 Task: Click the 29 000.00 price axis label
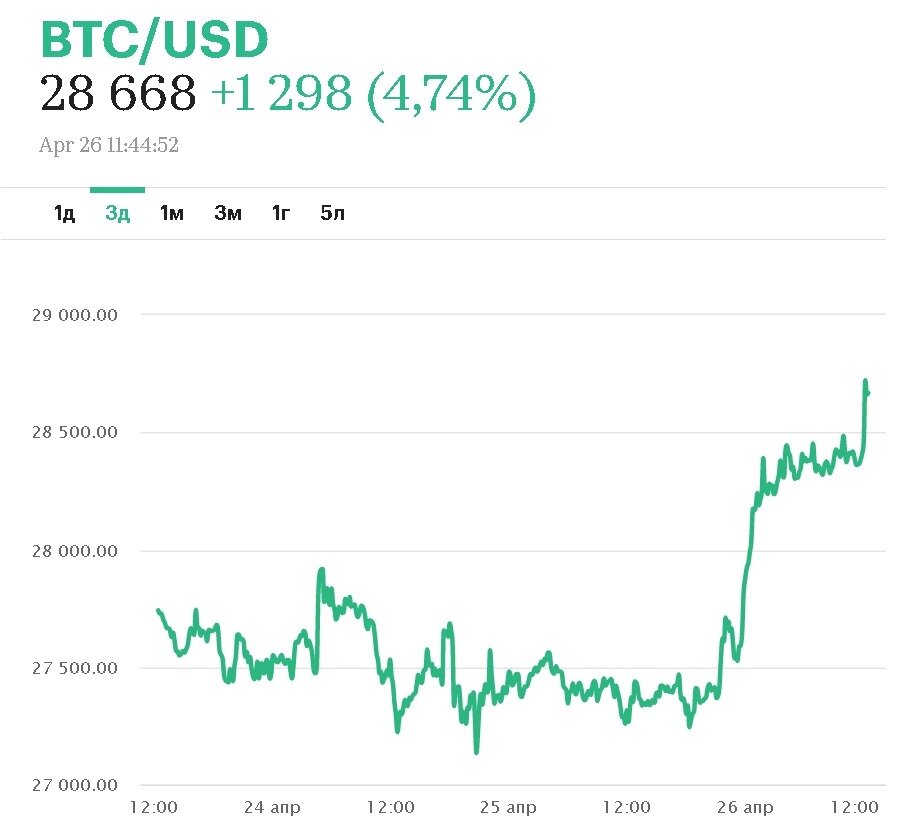(x=75, y=315)
